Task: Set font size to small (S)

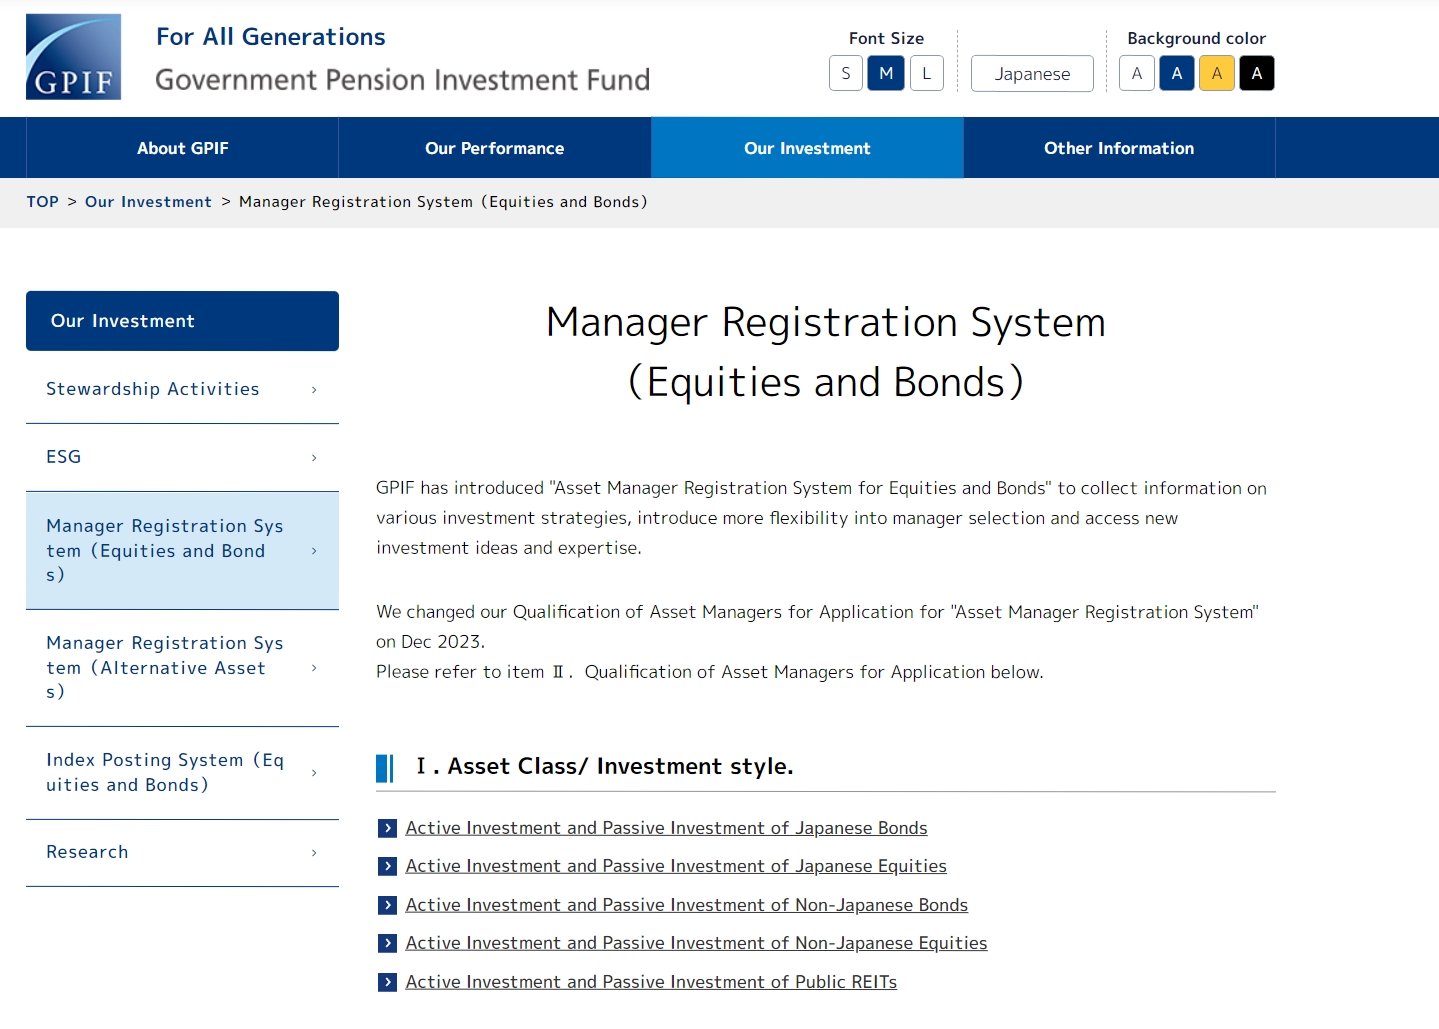Action: point(846,73)
